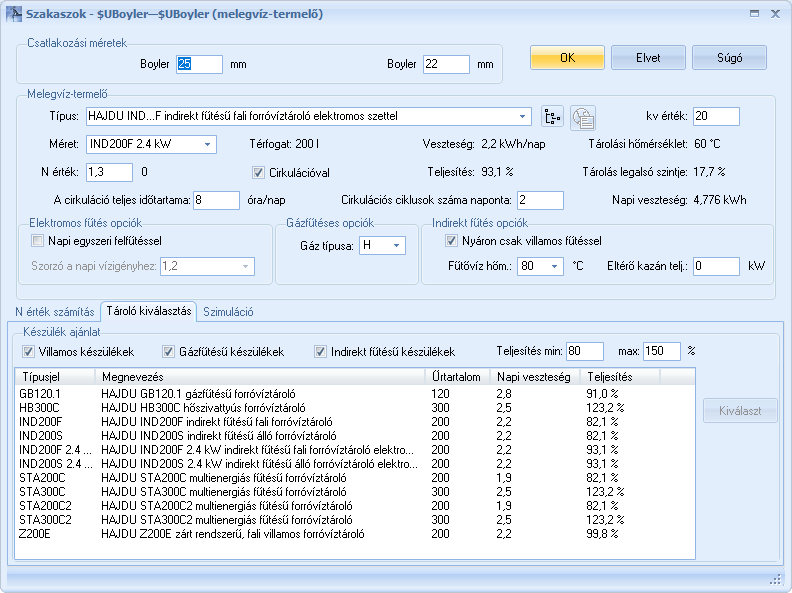Open the Gáz típusa dropdown
The image size is (792, 593).
[x=397, y=245]
